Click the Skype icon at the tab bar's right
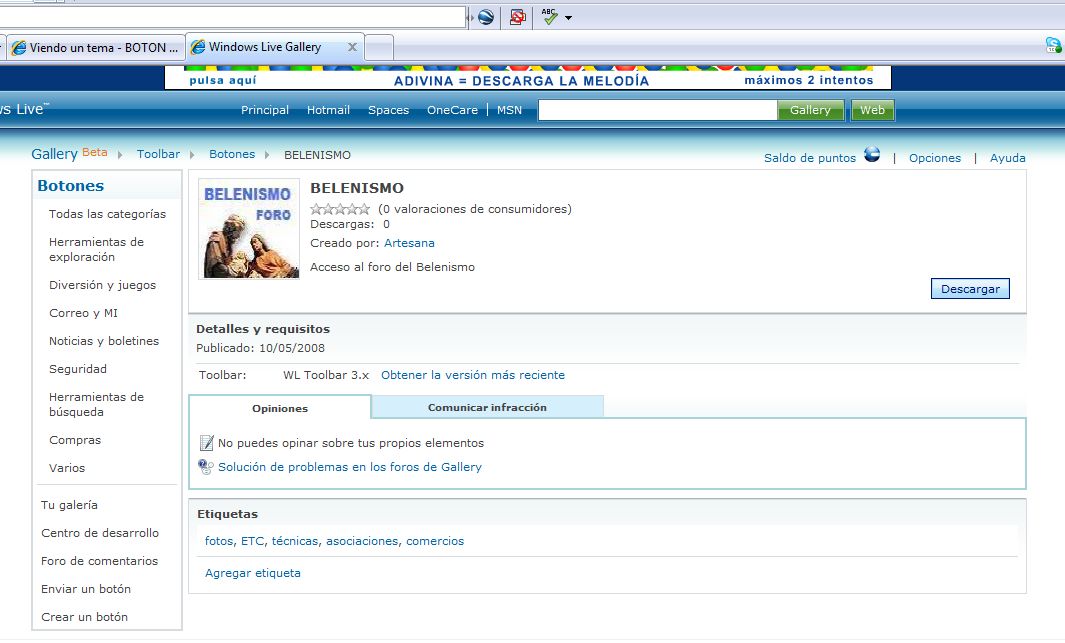Viewport: 1065px width, 643px height. [1053, 45]
